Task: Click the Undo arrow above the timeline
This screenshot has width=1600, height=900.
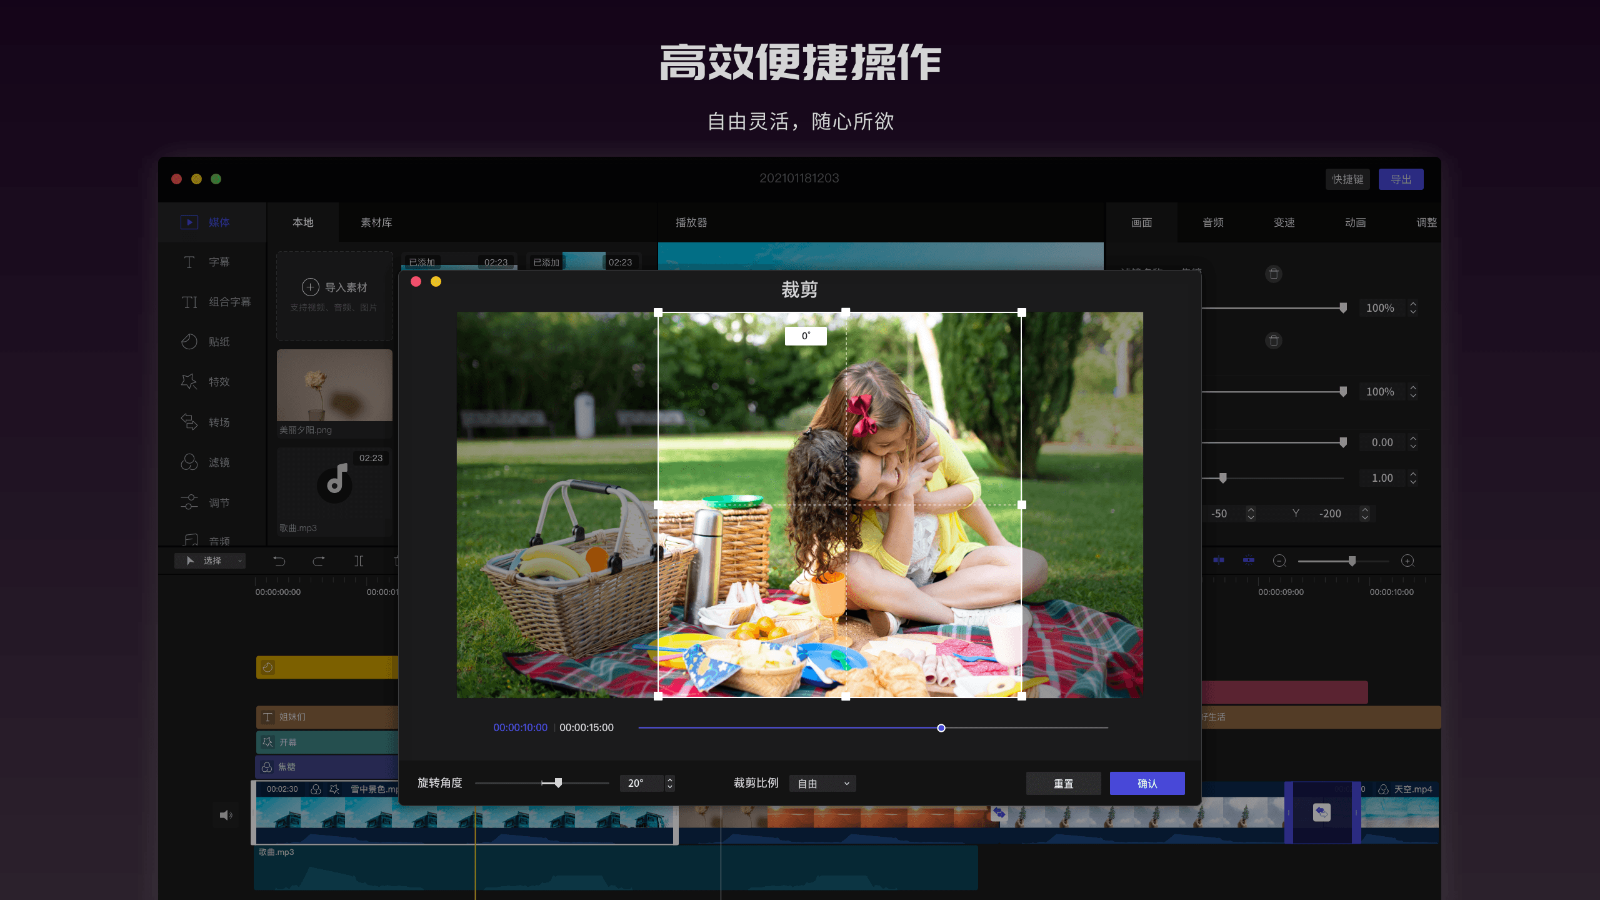Action: point(279,561)
